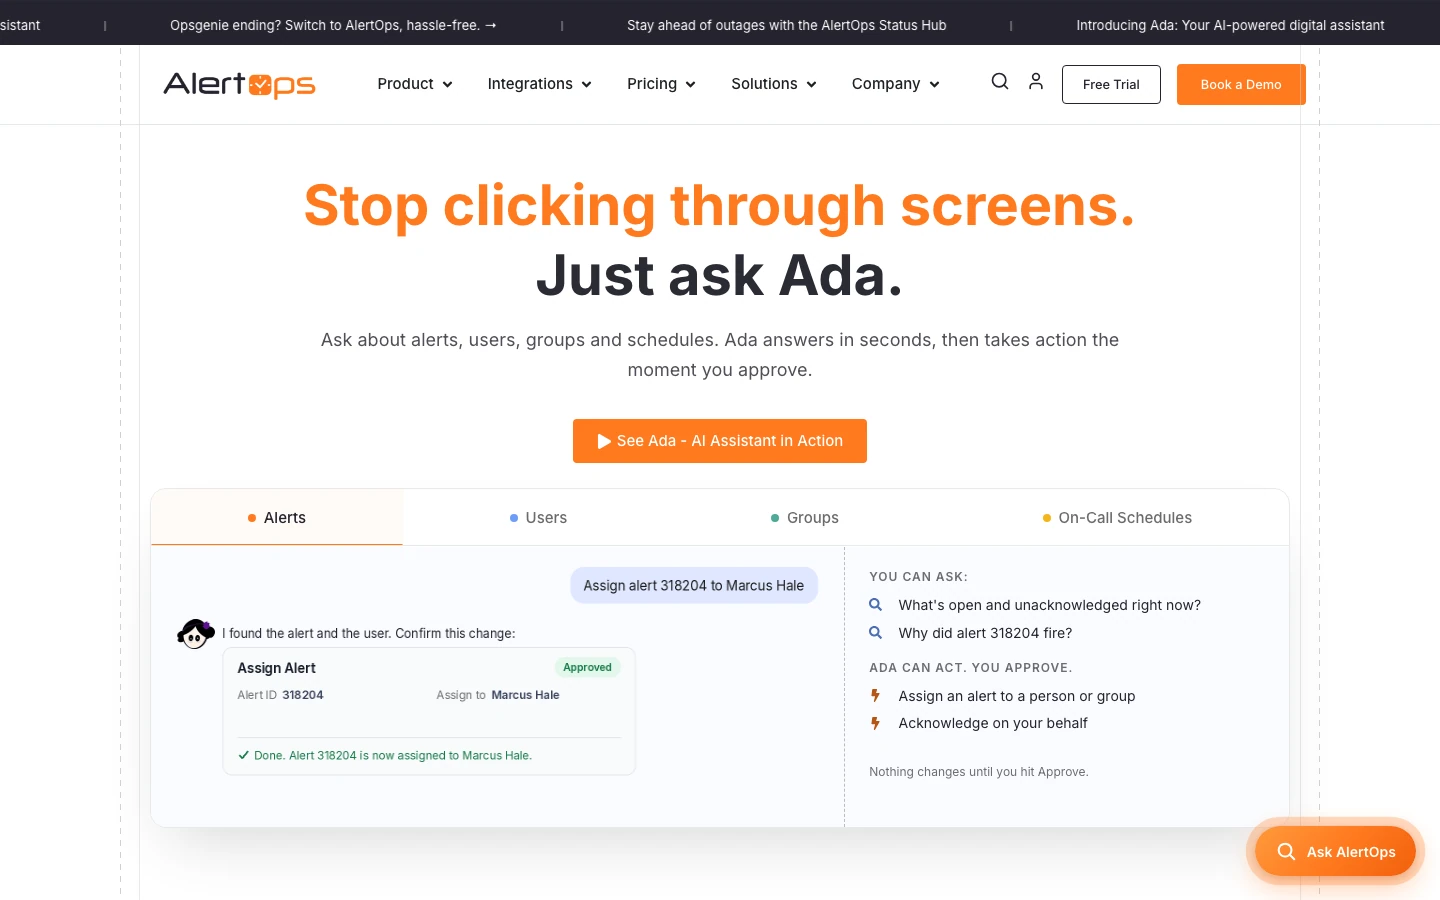1440x900 pixels.
Task: Click magnifier icon beside "What's open and unacknowledged"
Action: pos(875,605)
